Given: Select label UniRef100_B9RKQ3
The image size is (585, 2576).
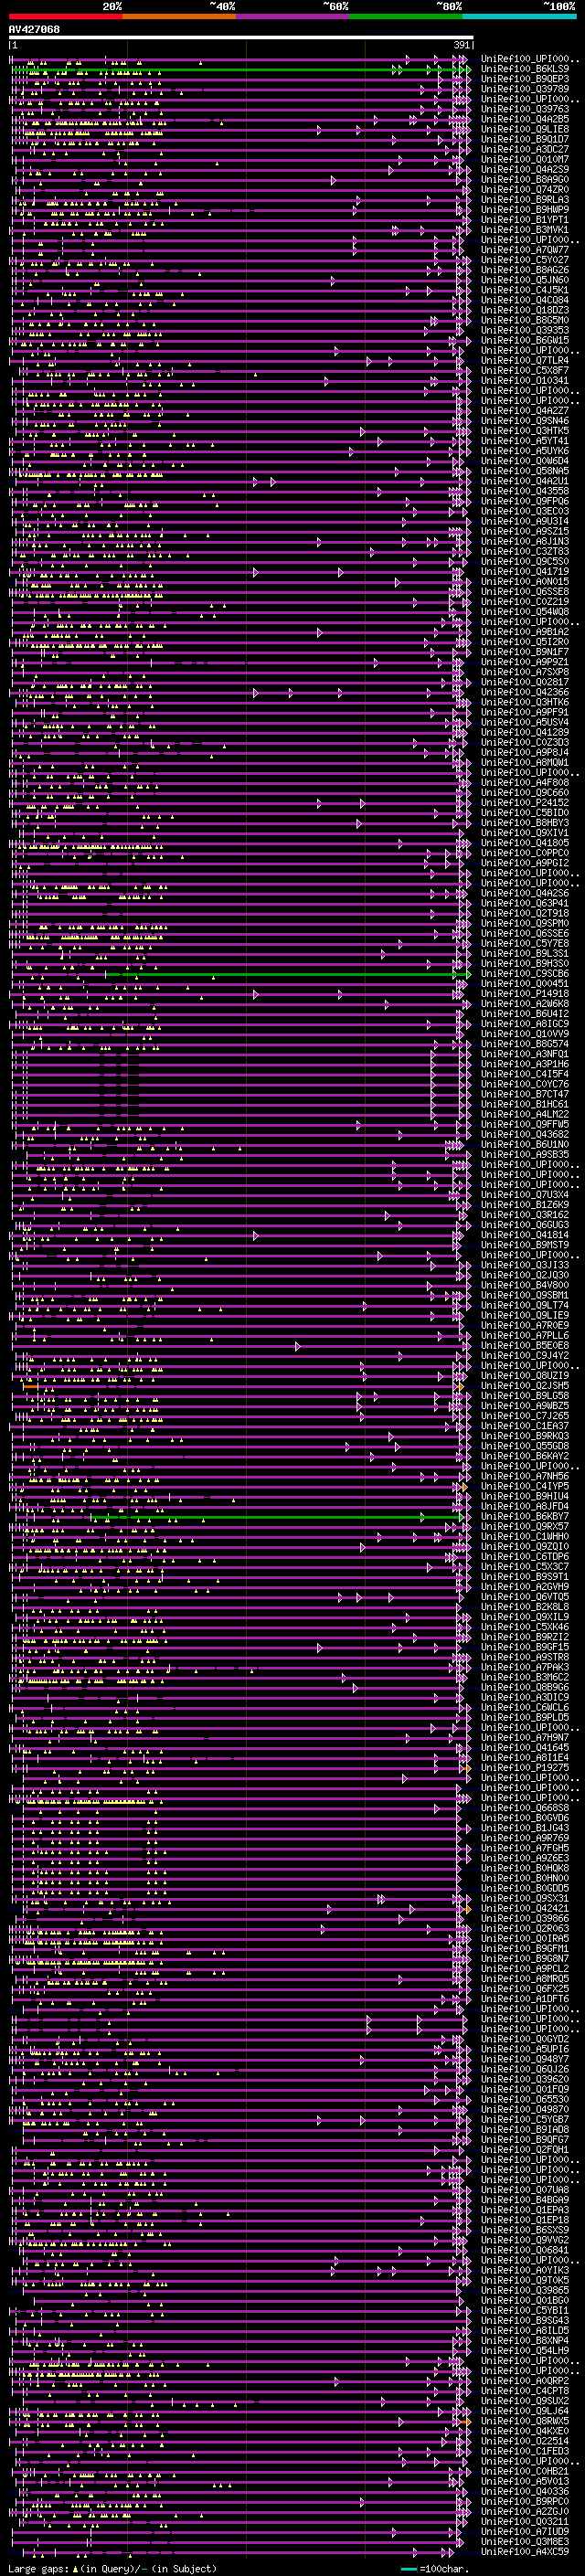Looking at the screenshot, I should coord(525,1436).
